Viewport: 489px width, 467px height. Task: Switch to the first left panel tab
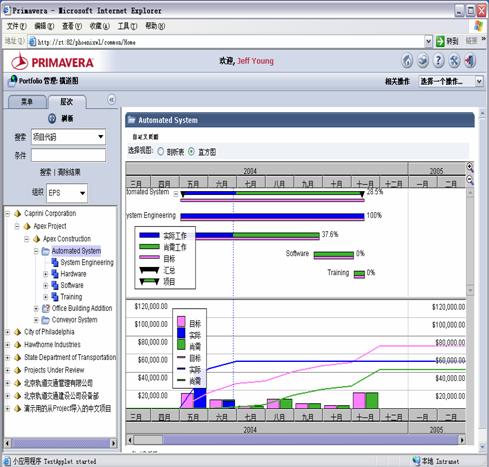(27, 102)
